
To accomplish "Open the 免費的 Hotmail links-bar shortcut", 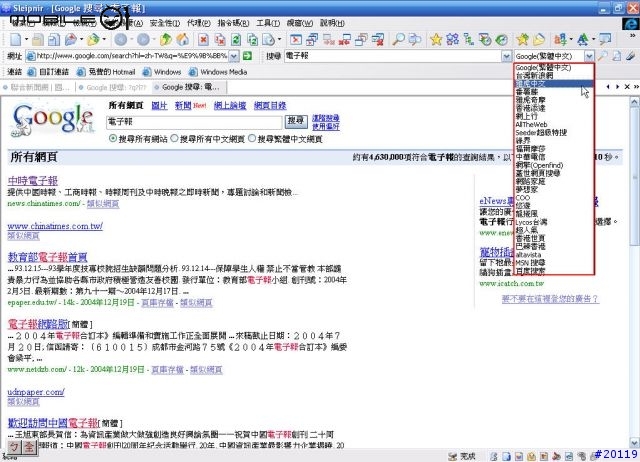I will (x=107, y=72).
